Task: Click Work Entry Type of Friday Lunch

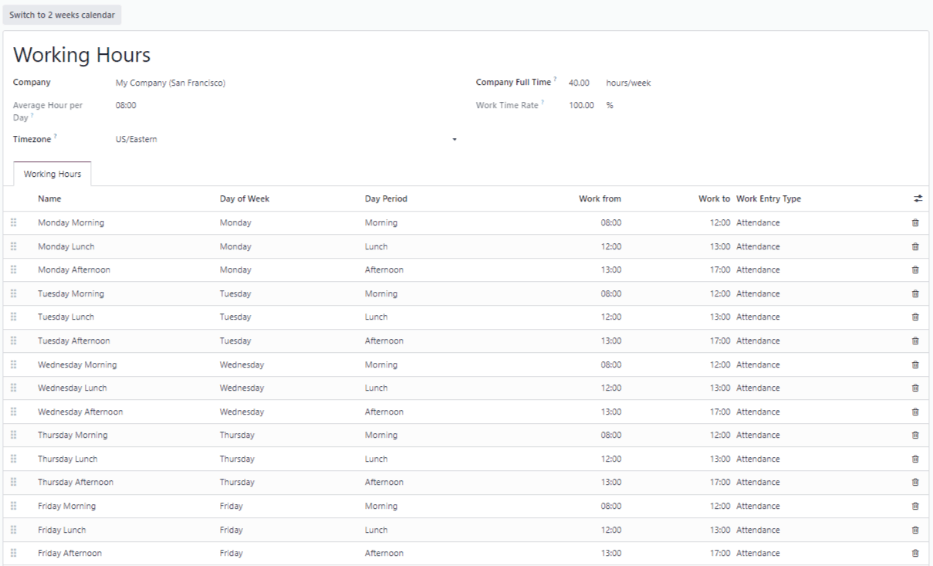Action: 758,530
